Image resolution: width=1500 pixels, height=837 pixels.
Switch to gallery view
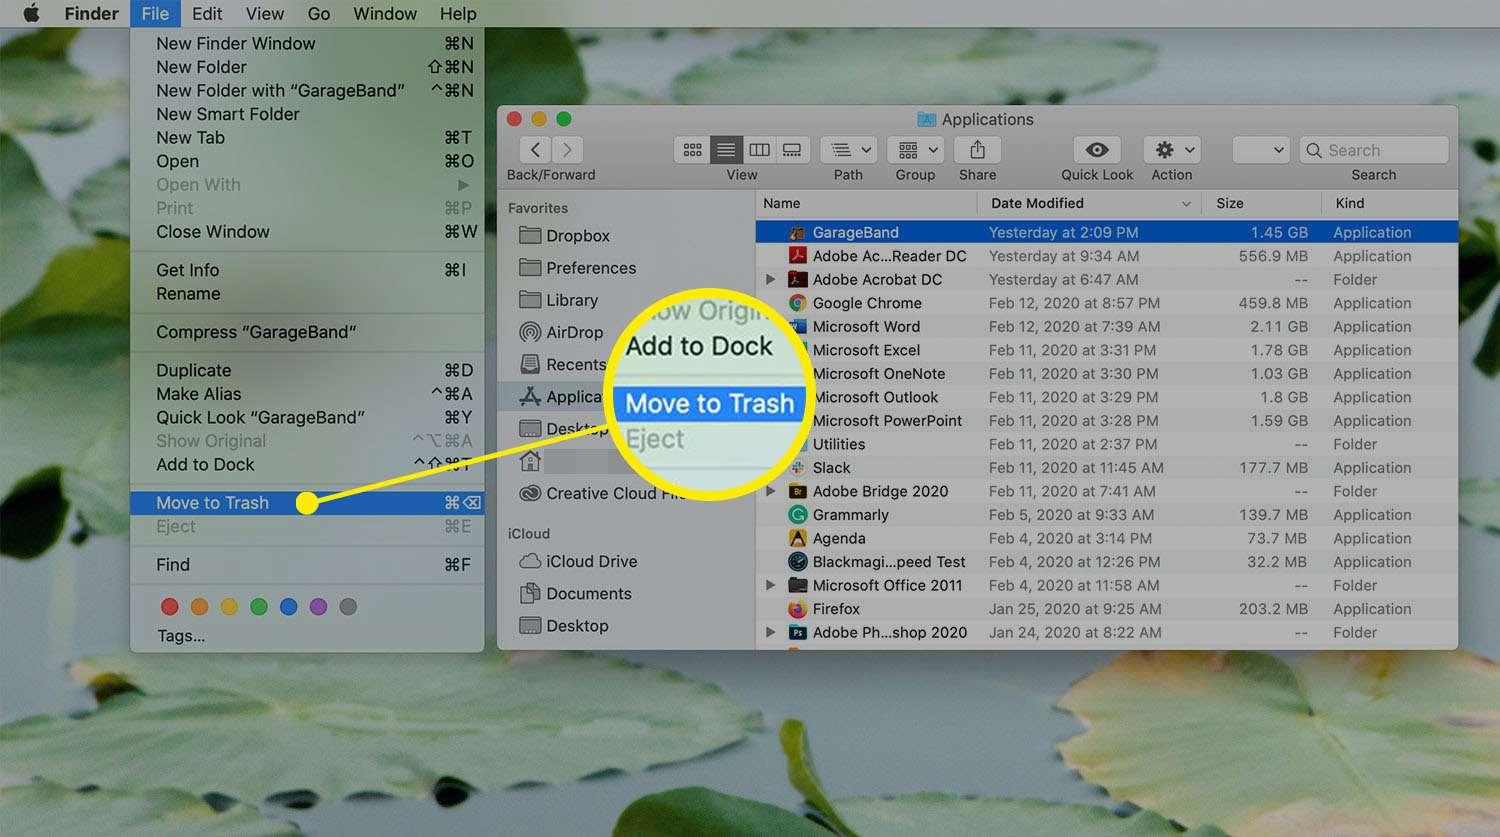792,150
